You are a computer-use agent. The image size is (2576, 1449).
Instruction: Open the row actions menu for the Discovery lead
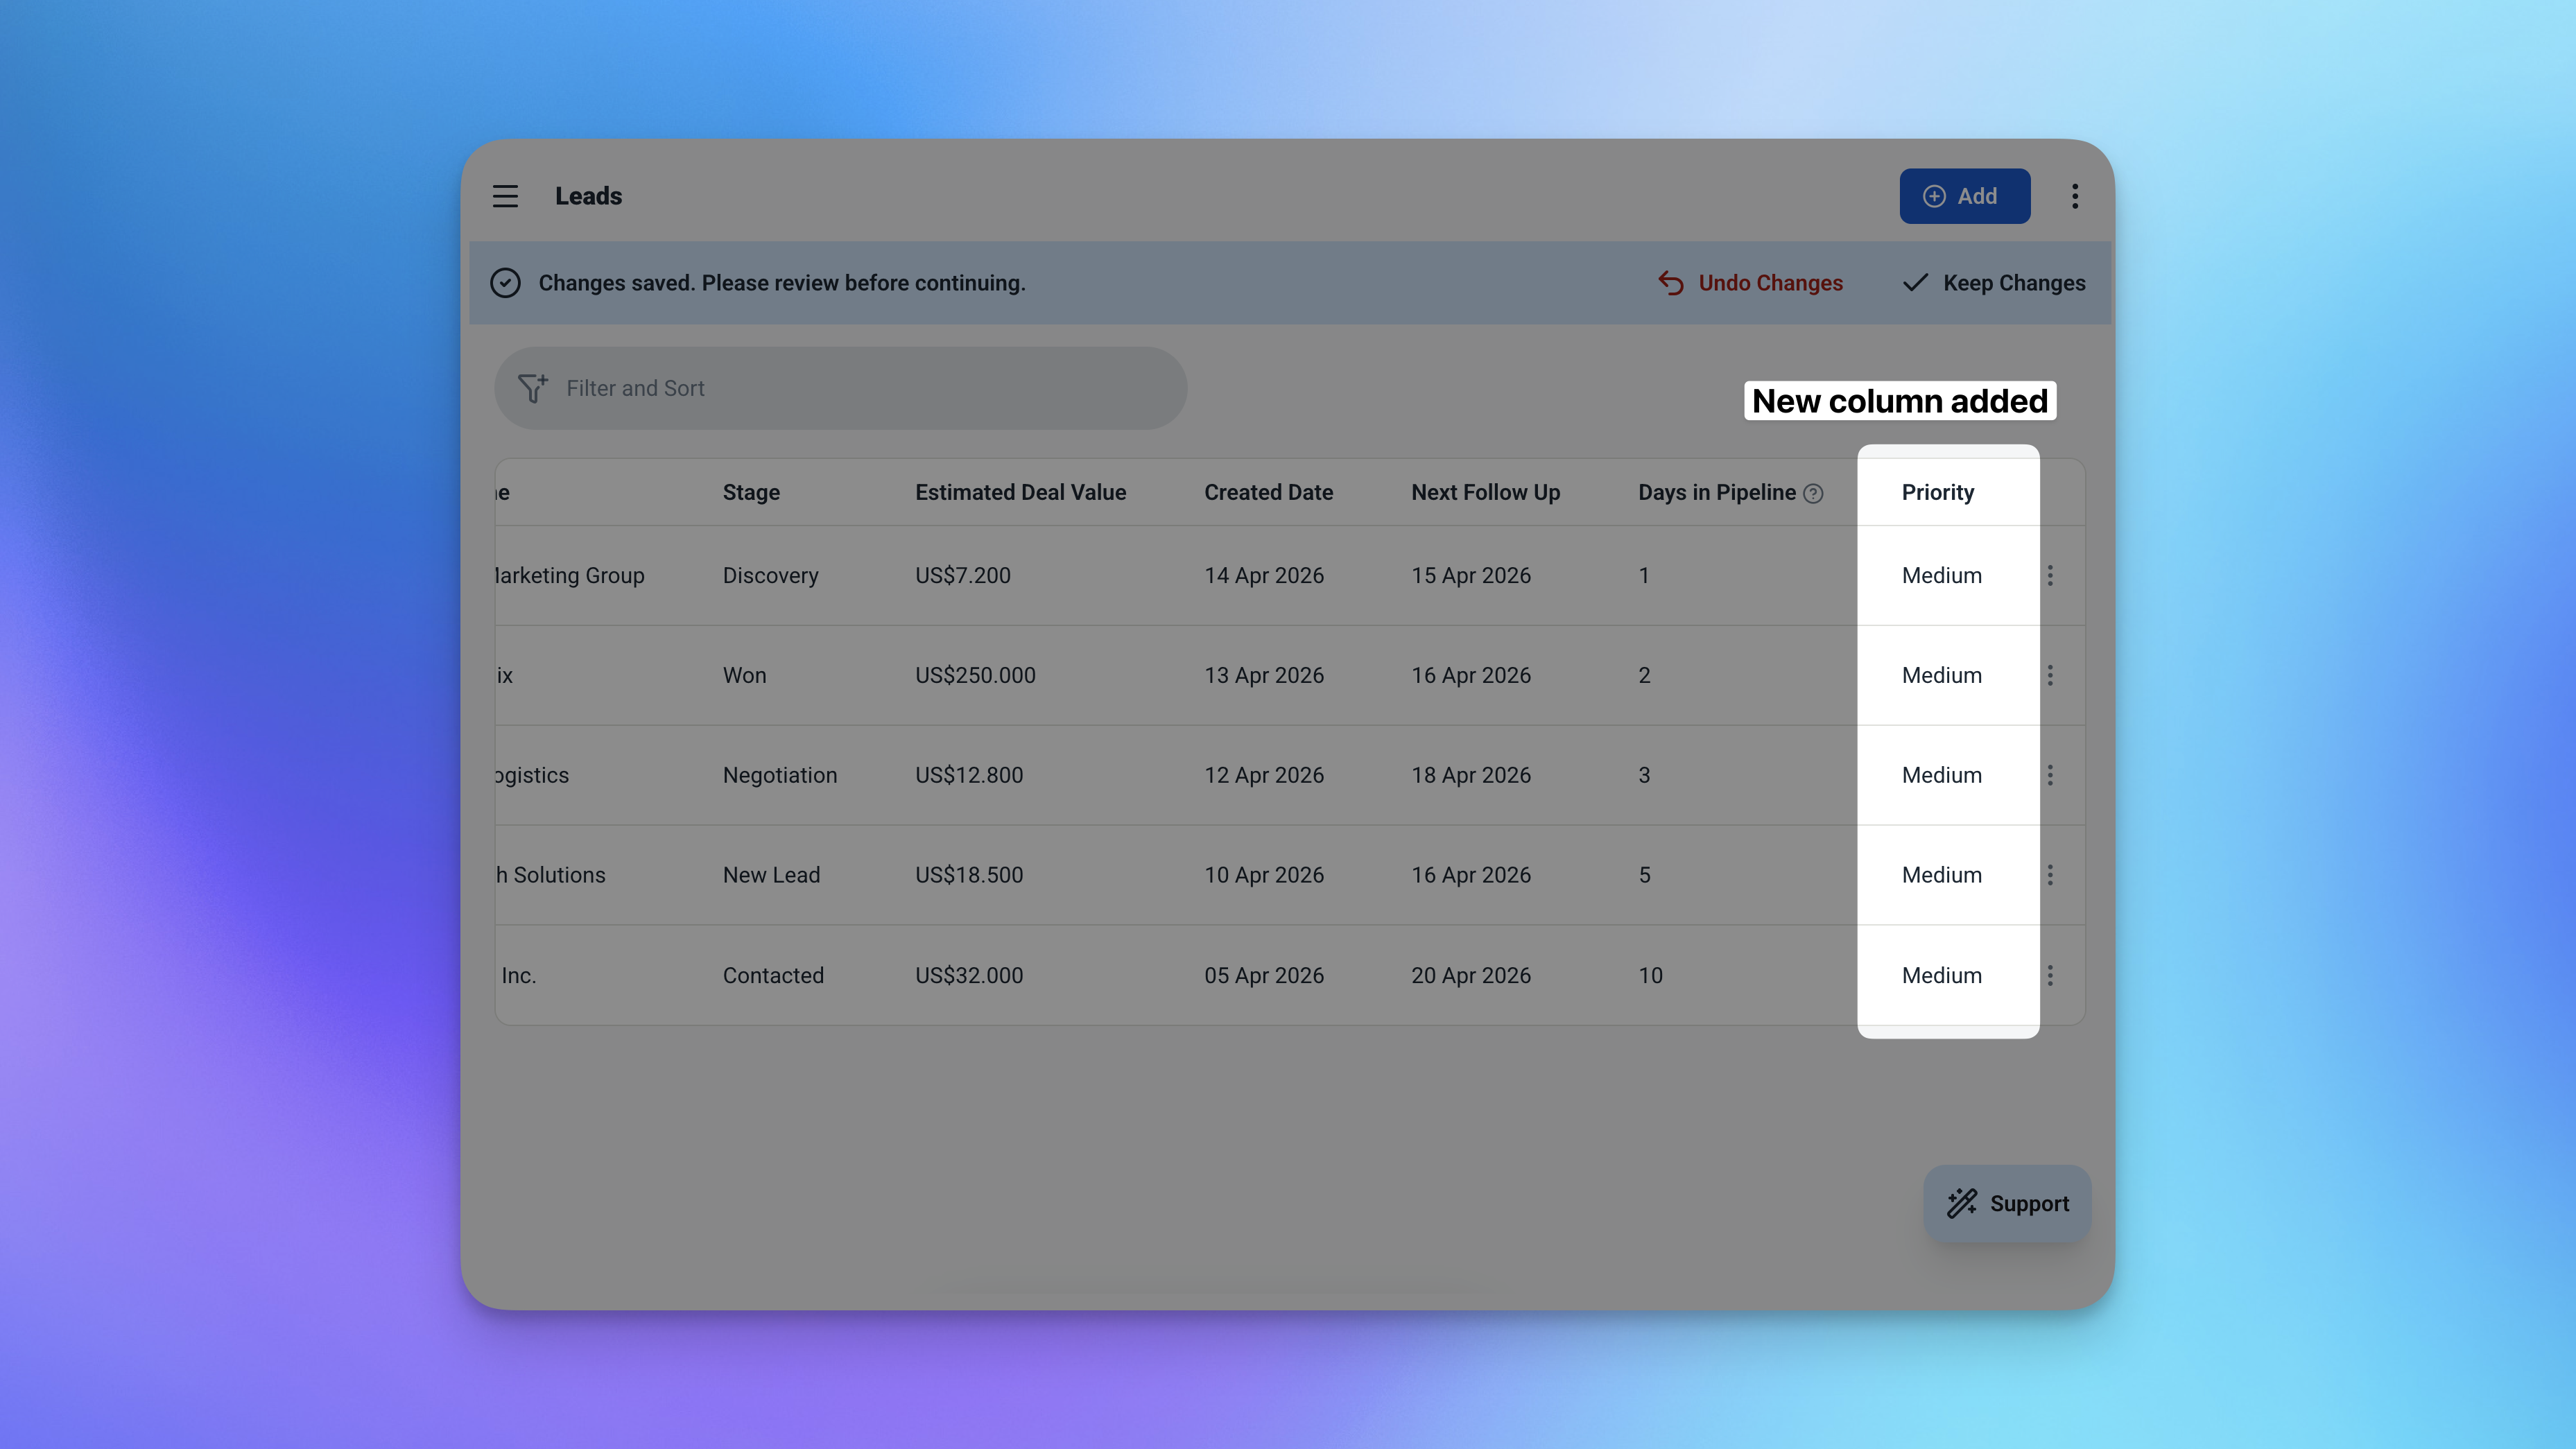pos(2051,575)
